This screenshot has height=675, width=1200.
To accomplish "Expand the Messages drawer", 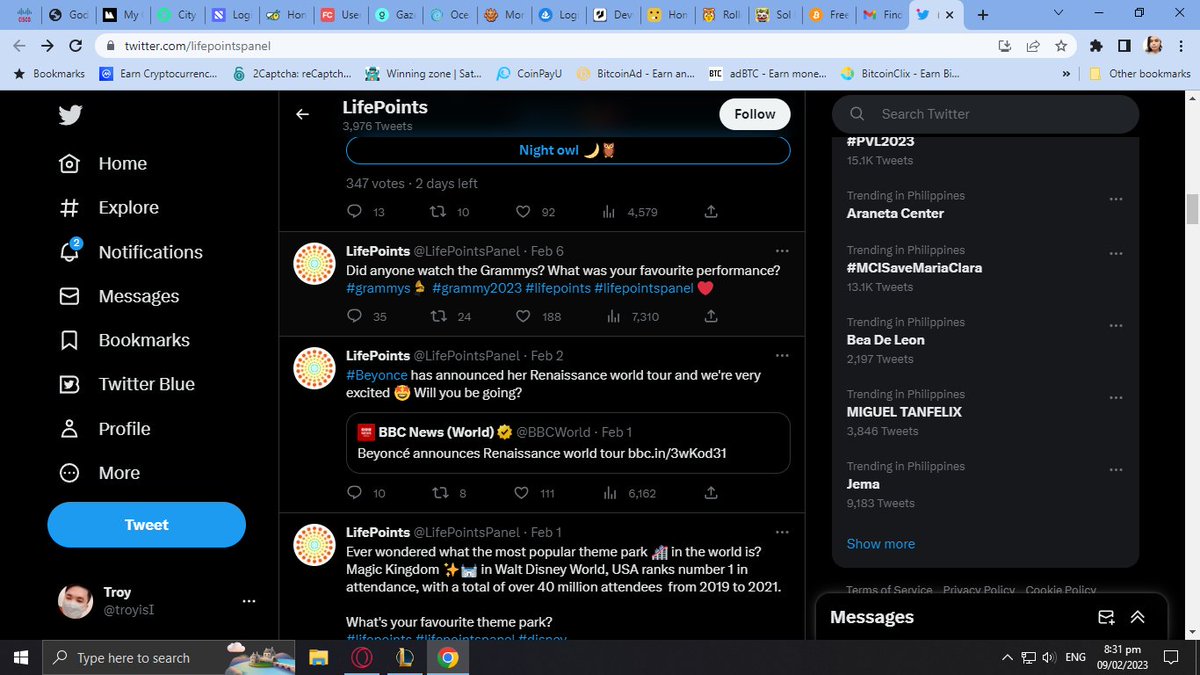I will 1138,617.
